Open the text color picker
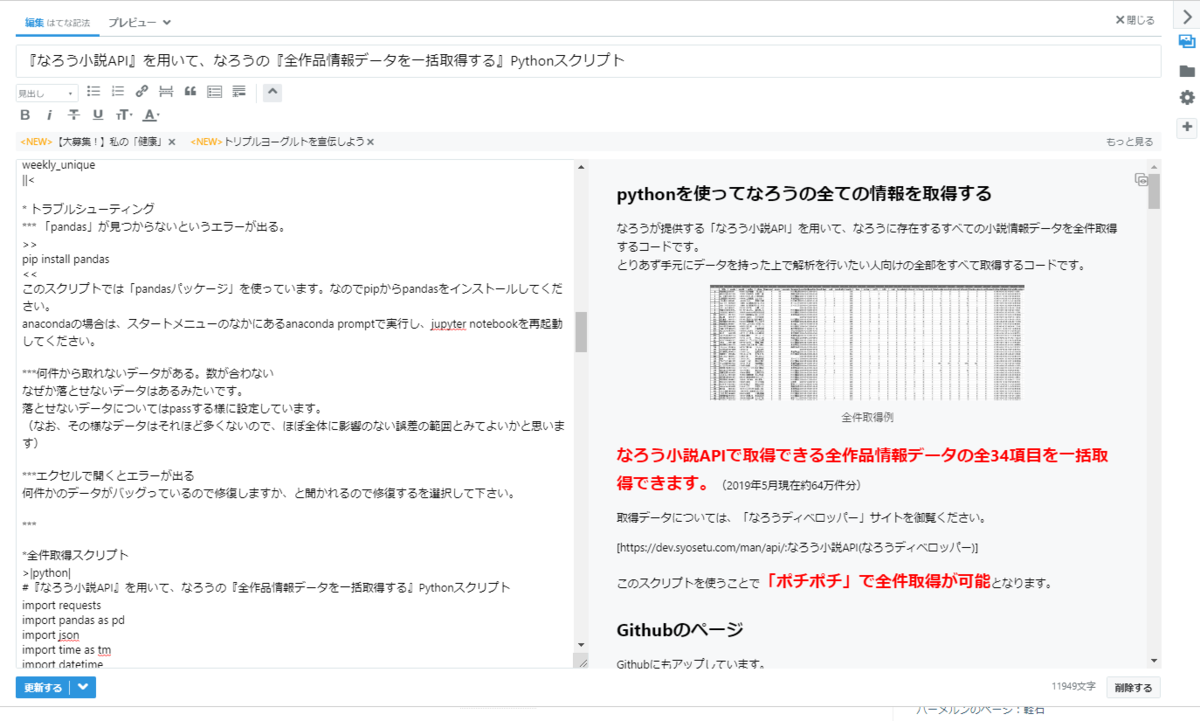Screen dimensions: 1200x721 [149, 114]
